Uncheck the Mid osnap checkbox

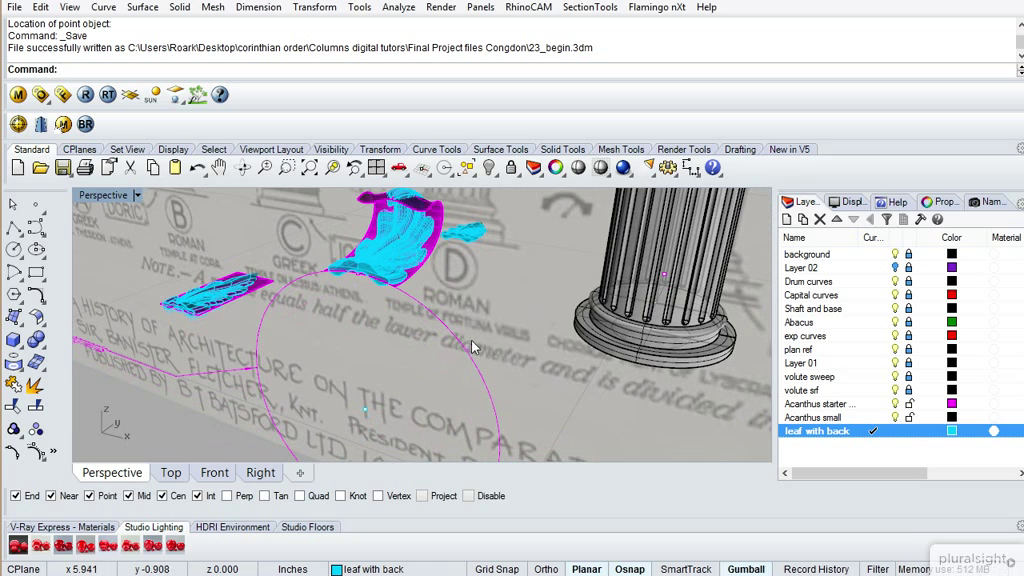tap(129, 496)
